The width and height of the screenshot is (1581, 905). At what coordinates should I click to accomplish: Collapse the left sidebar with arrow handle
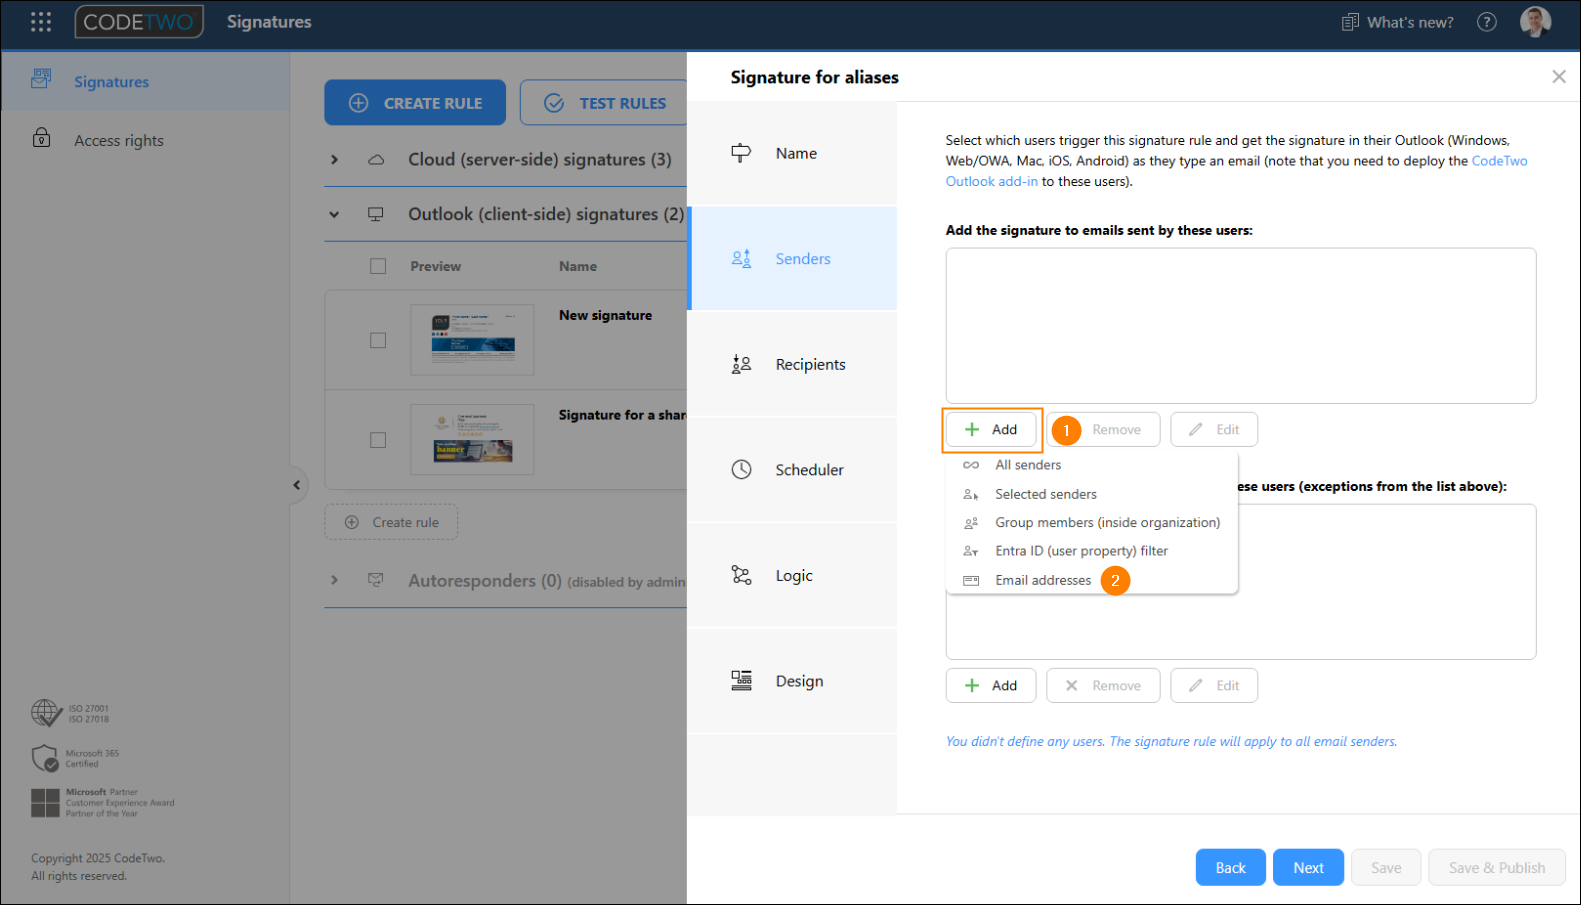point(296,485)
